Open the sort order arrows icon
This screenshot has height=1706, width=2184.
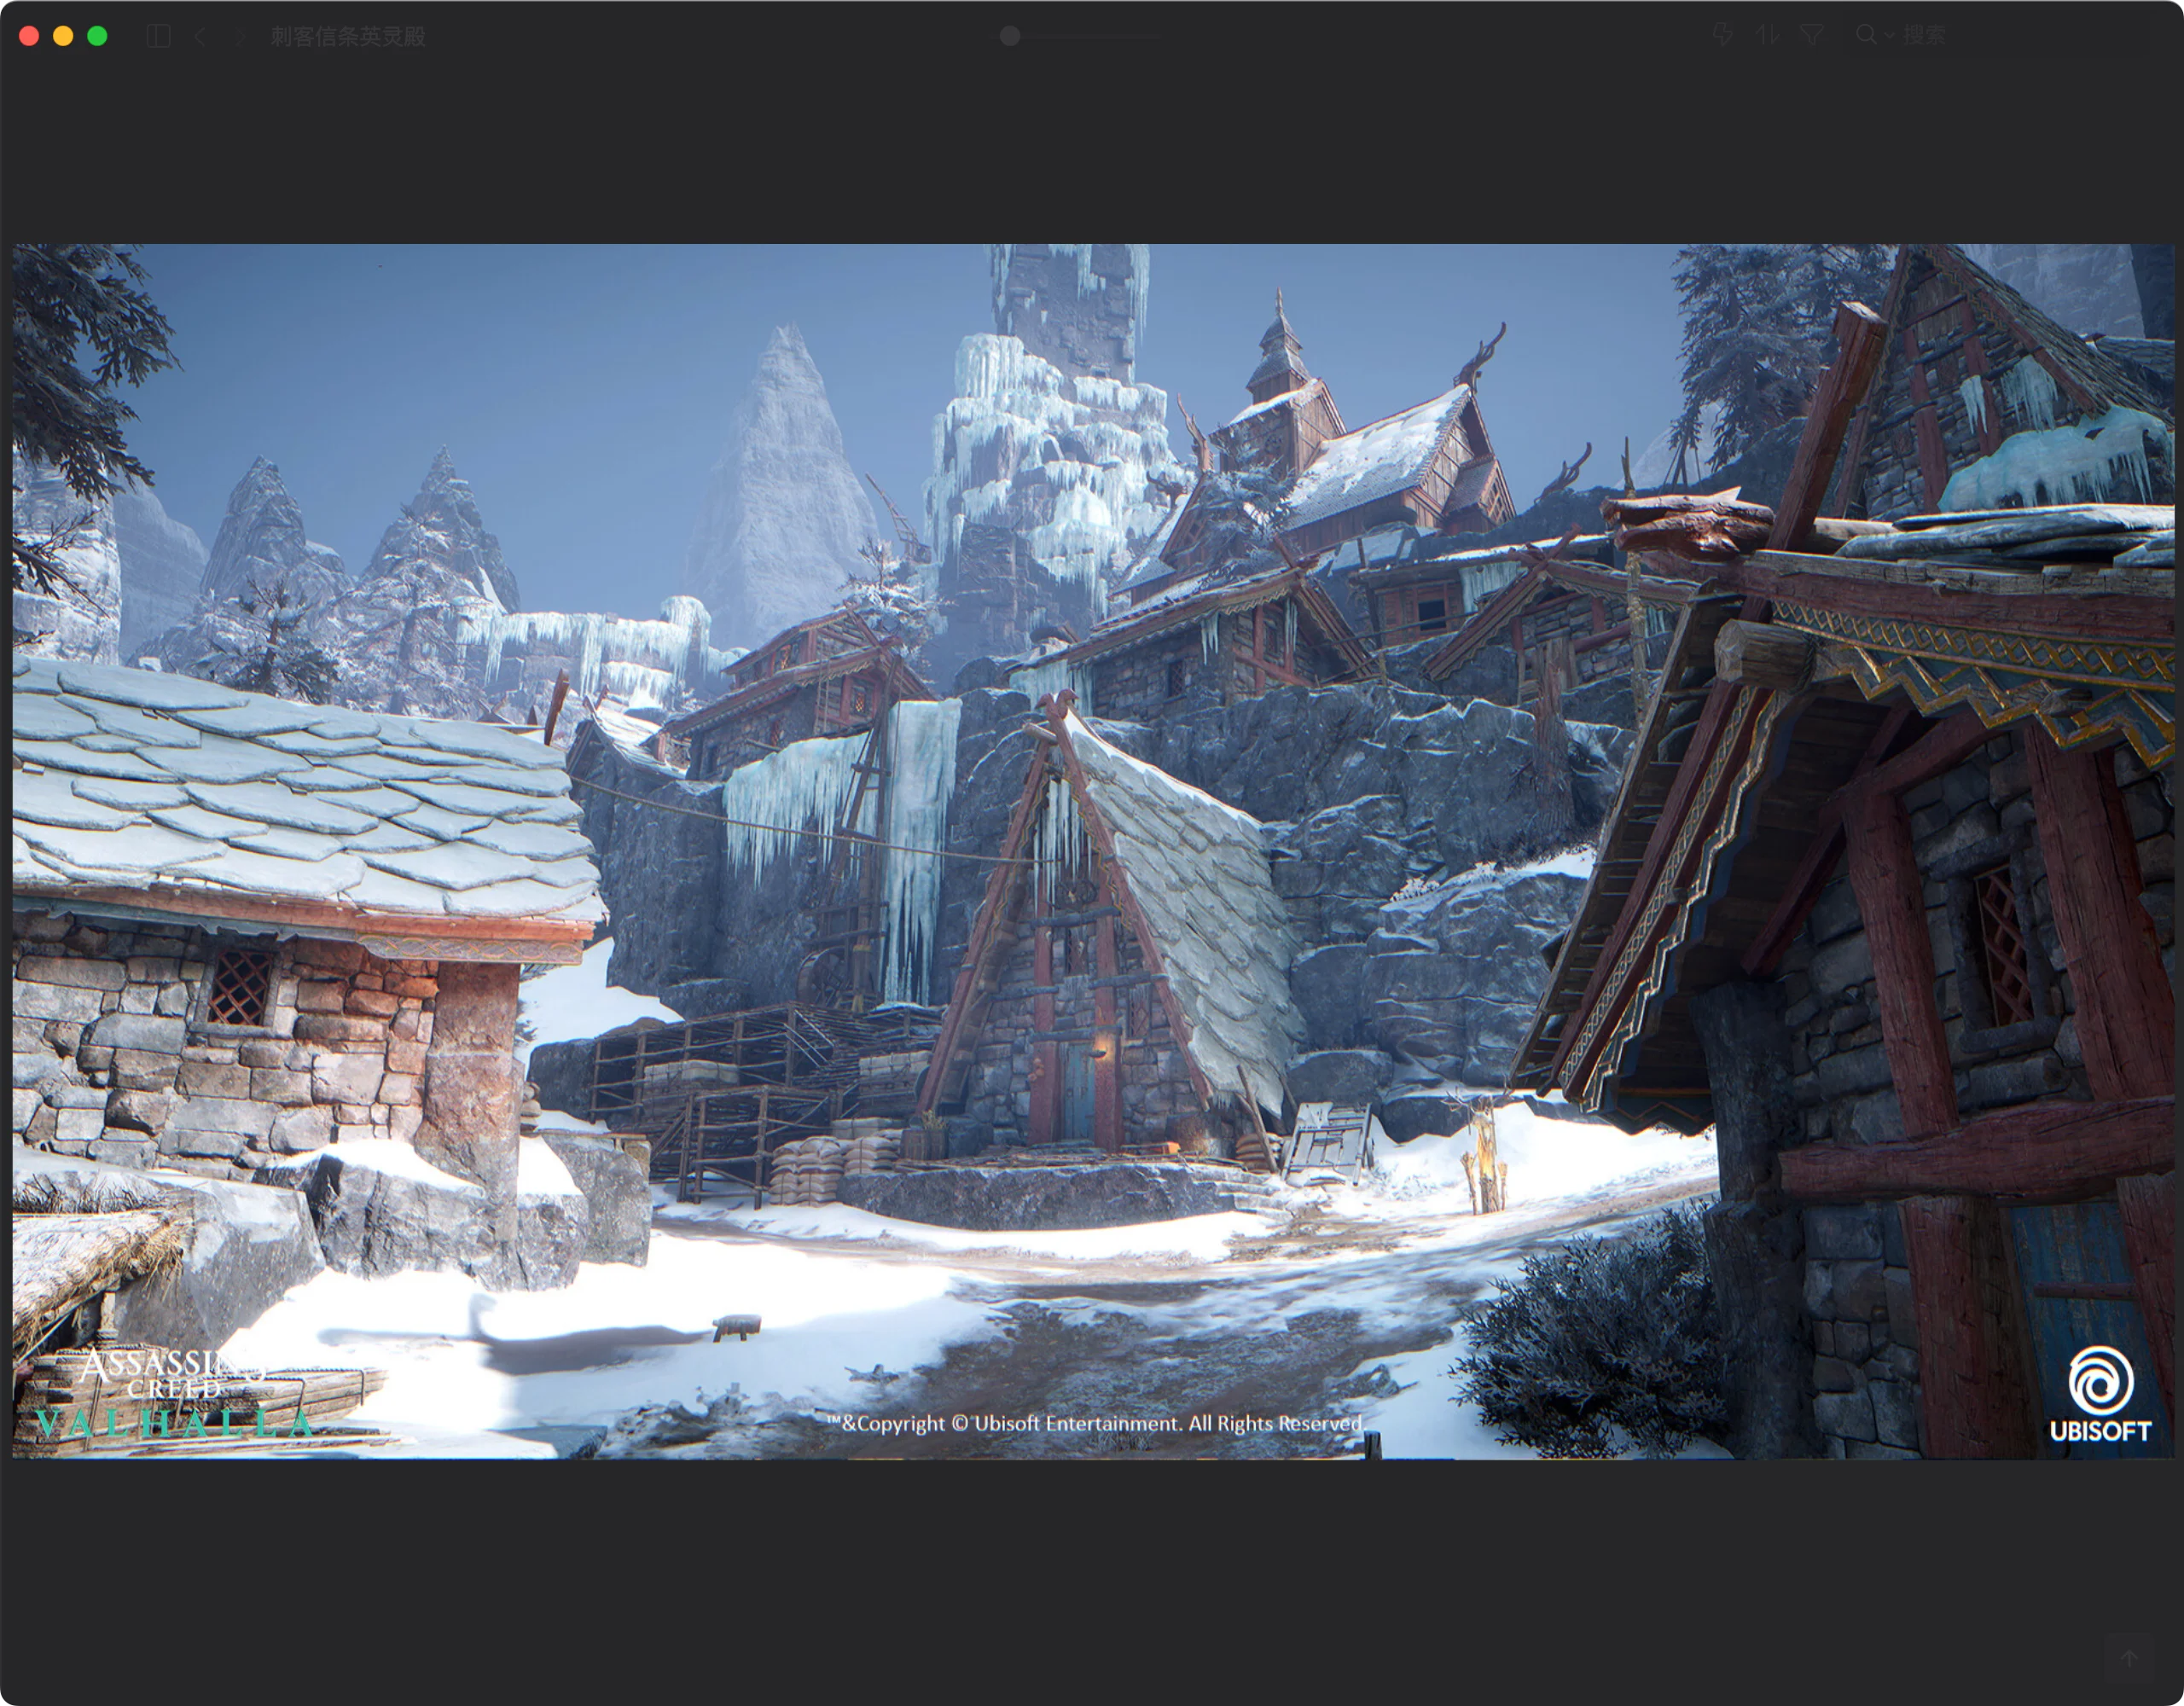point(1767,35)
